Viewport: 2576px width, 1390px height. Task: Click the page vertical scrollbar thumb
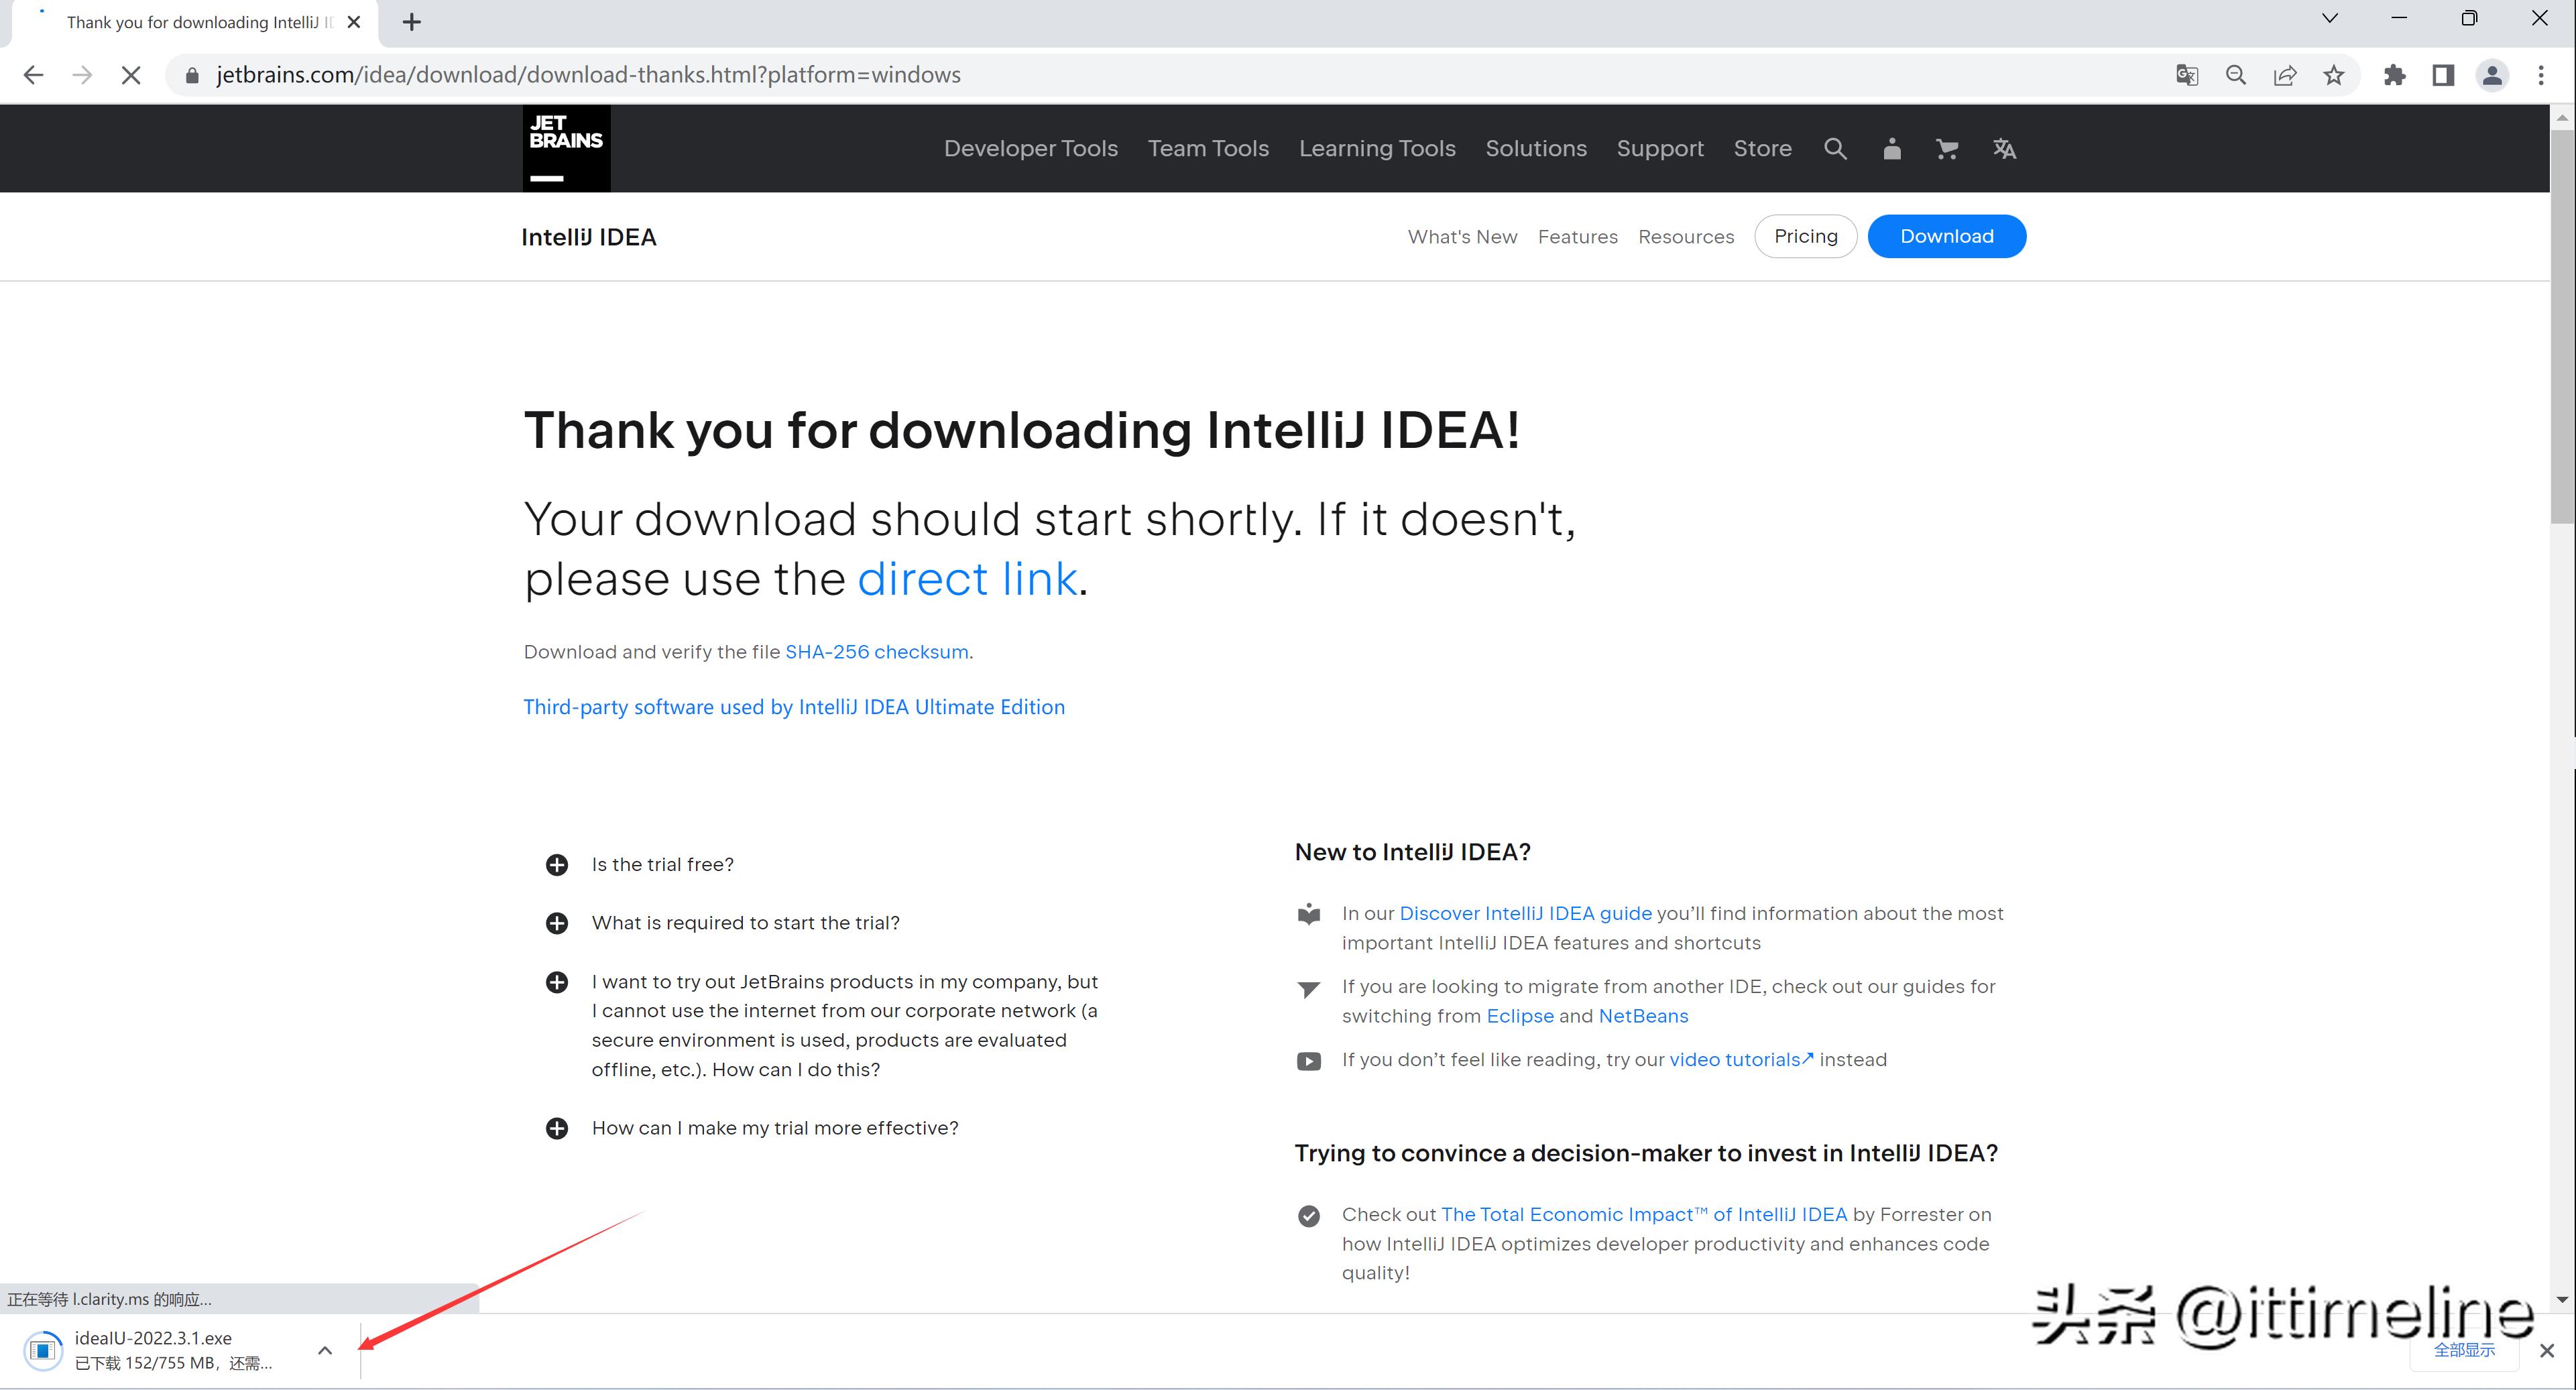[2562, 325]
